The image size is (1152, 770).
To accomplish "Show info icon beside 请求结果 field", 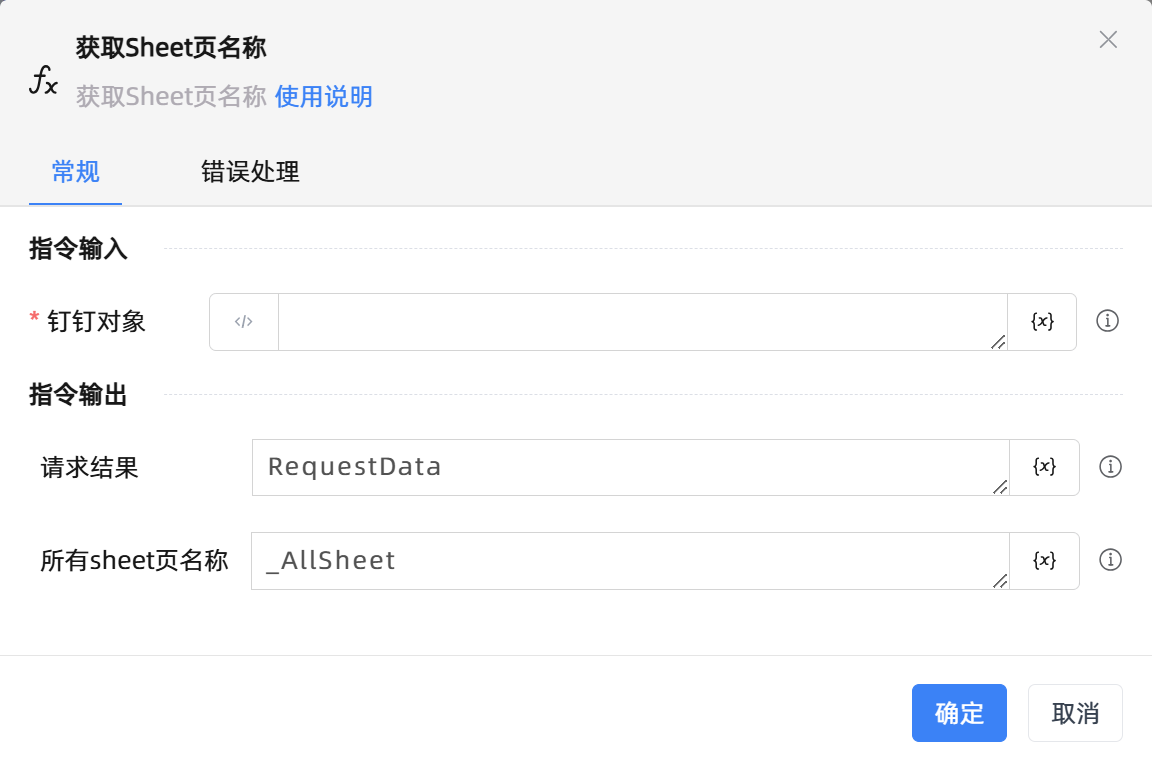I will (1110, 467).
